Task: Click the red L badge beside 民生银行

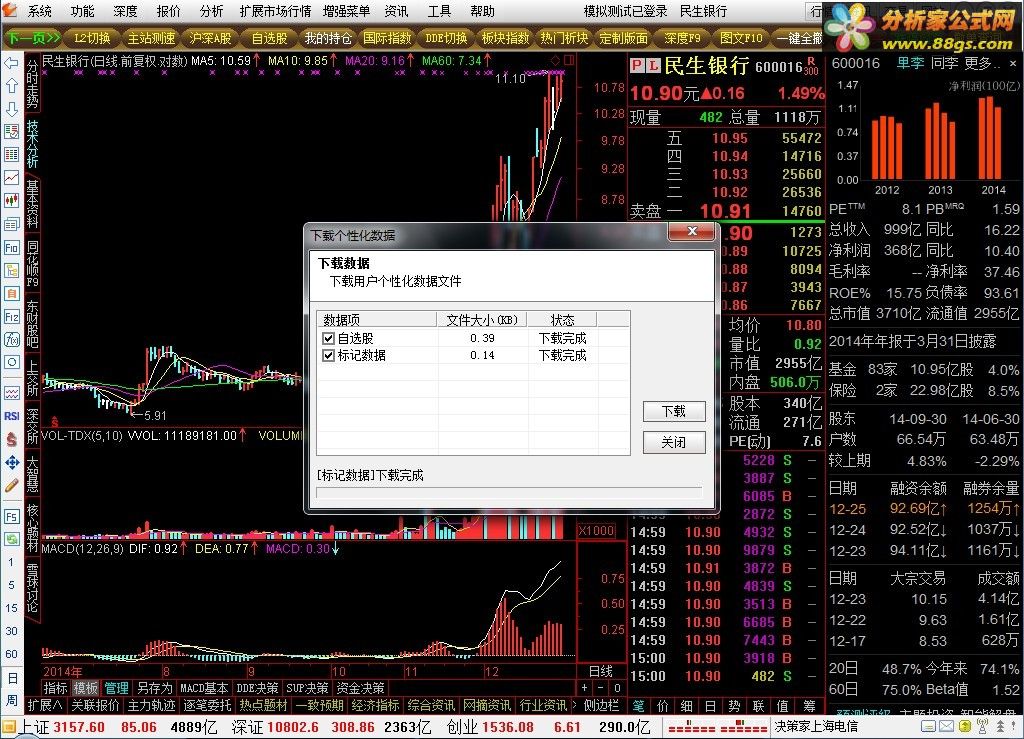Action: tap(654, 66)
